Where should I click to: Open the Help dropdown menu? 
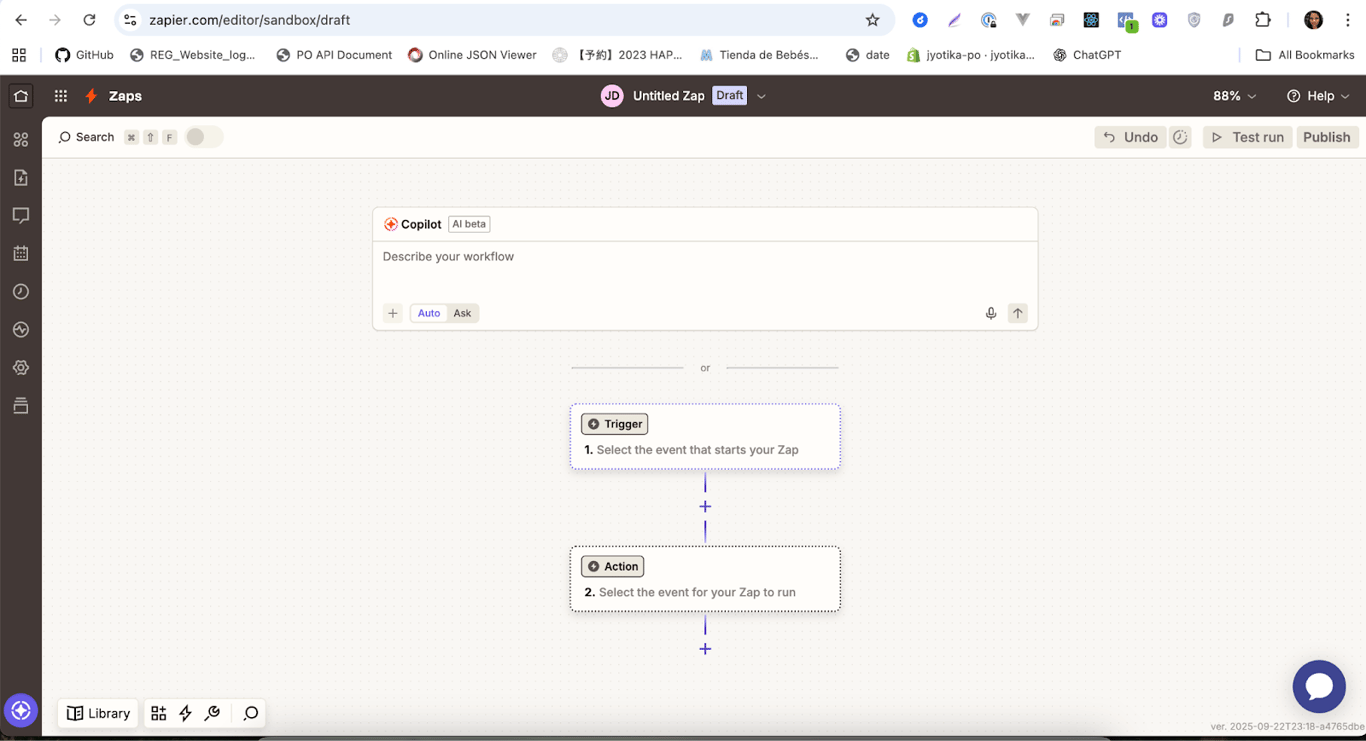pos(1318,96)
